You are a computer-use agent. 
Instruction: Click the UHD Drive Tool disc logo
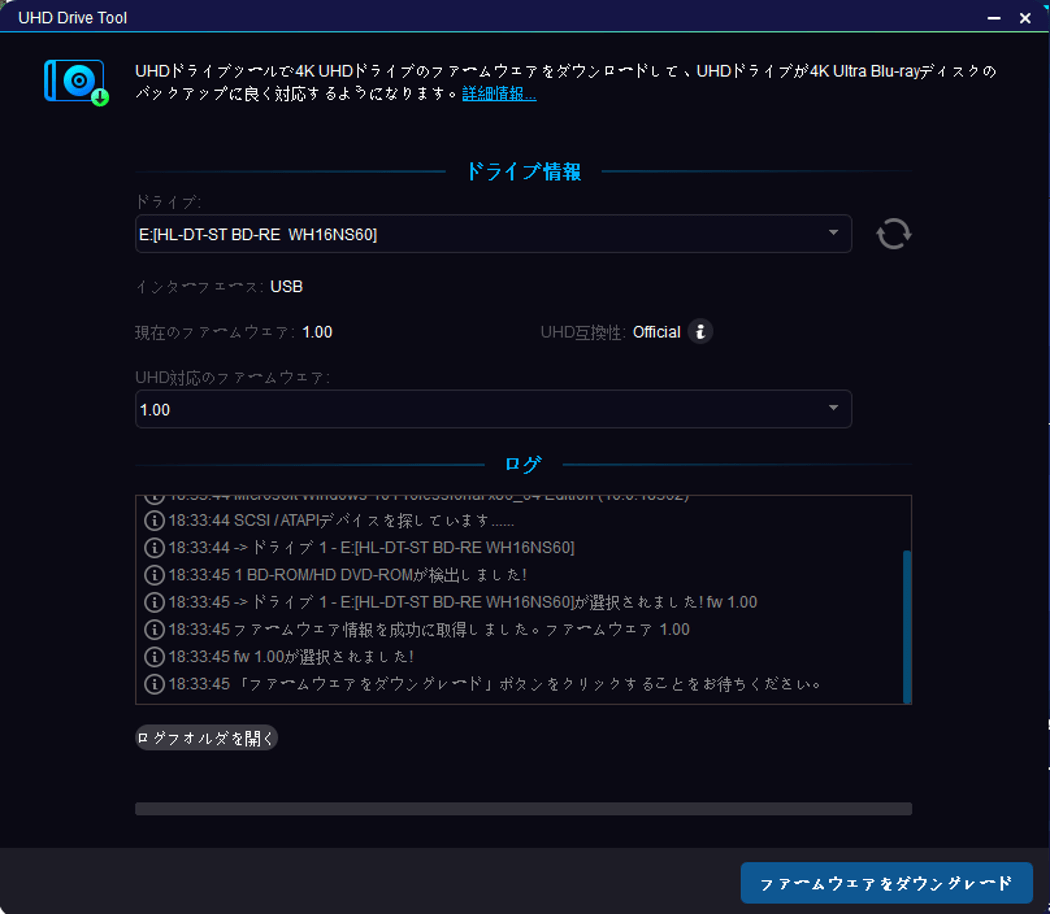pos(76,82)
